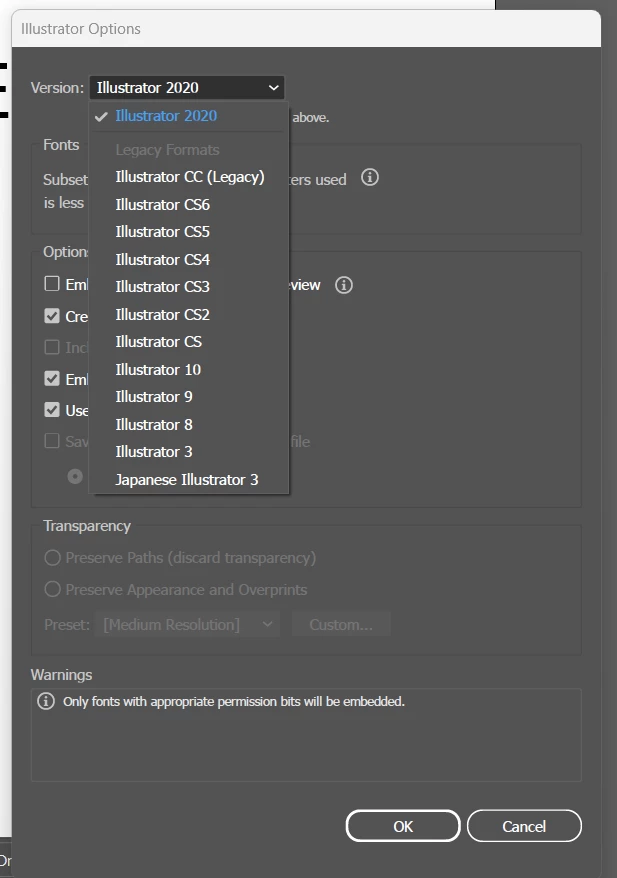The width and height of the screenshot is (617, 878).
Task: Click the info icon in the Warnings box
Action: coord(46,701)
